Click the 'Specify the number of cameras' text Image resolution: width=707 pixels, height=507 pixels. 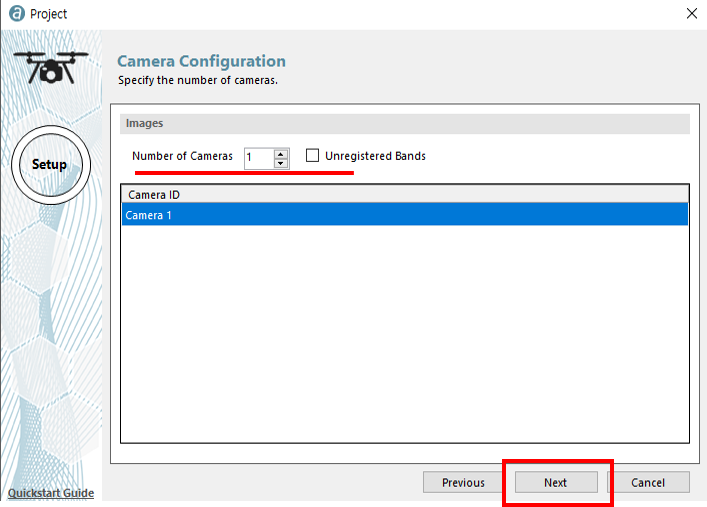click(197, 80)
